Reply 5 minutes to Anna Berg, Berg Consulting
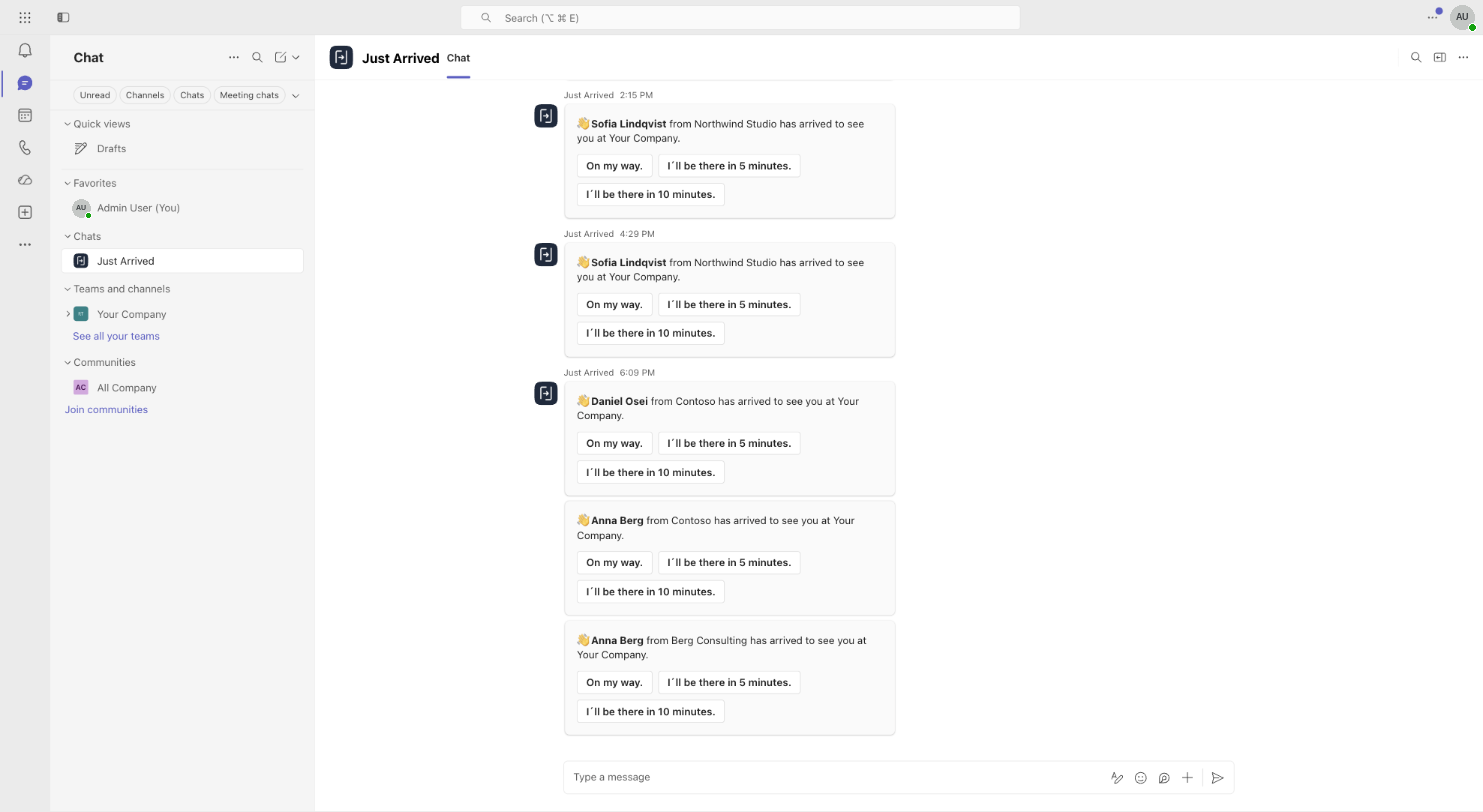 (729, 683)
